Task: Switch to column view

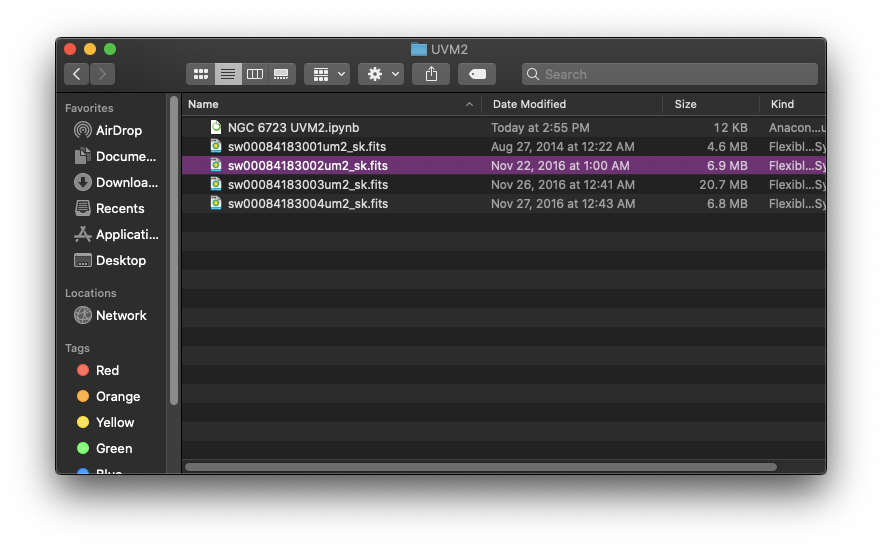Action: click(255, 74)
